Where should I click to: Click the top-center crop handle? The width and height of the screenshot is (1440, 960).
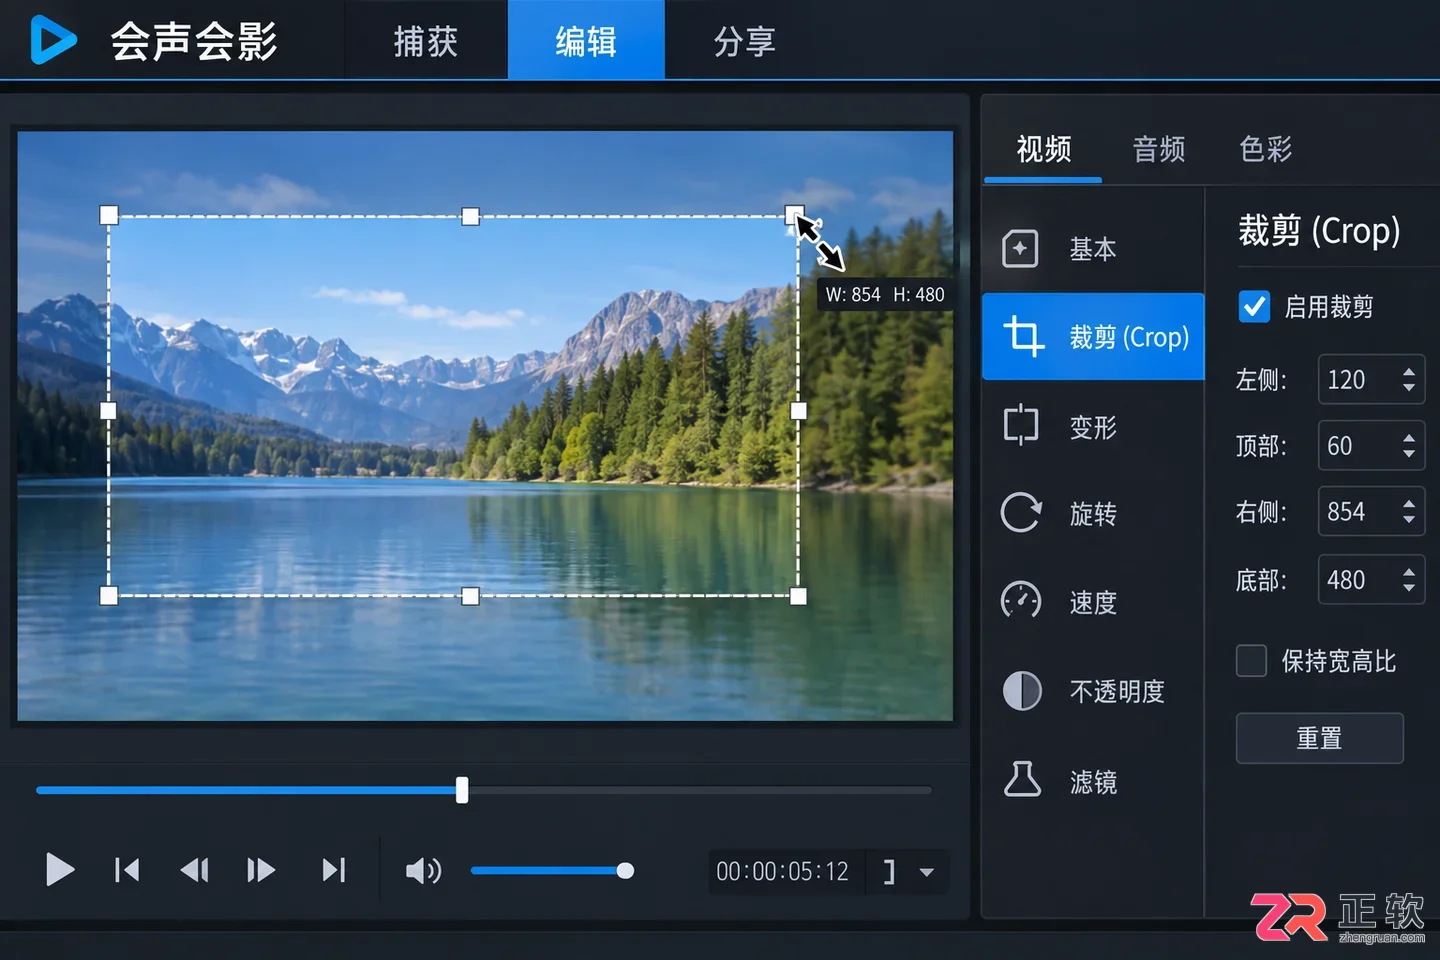click(470, 216)
